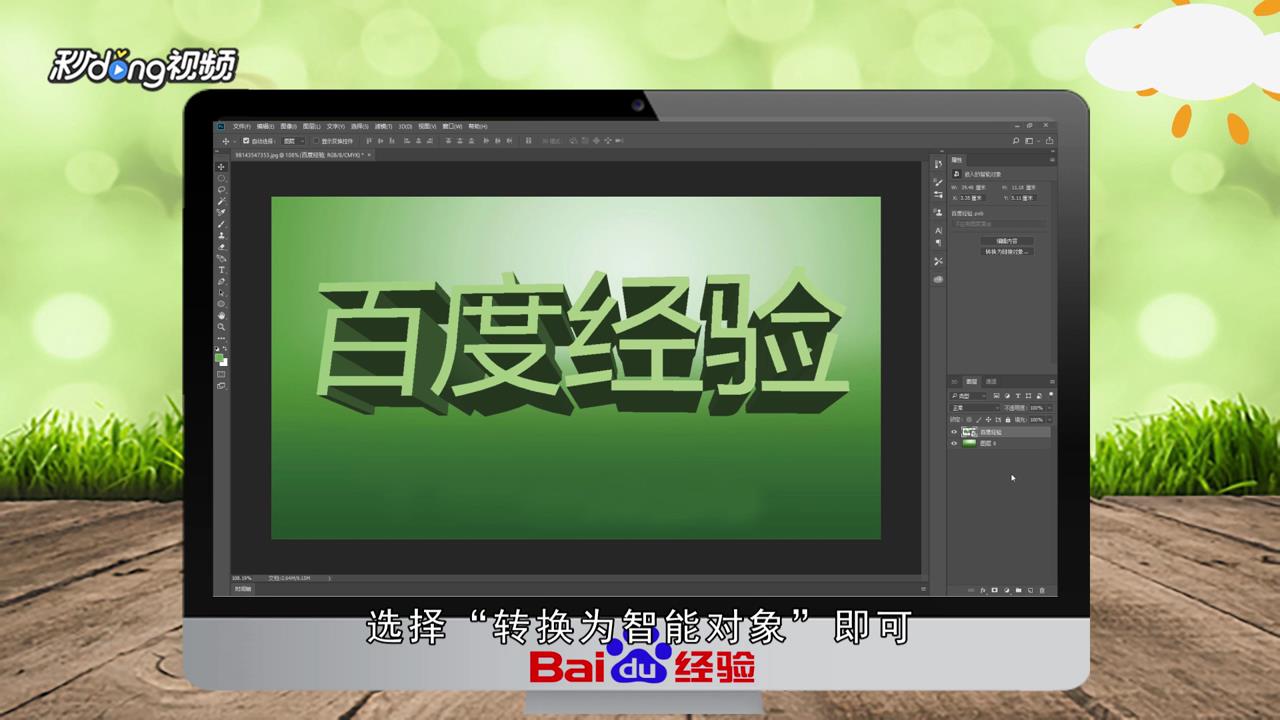
Task: Open the 图像 Image menu
Action: click(x=289, y=127)
